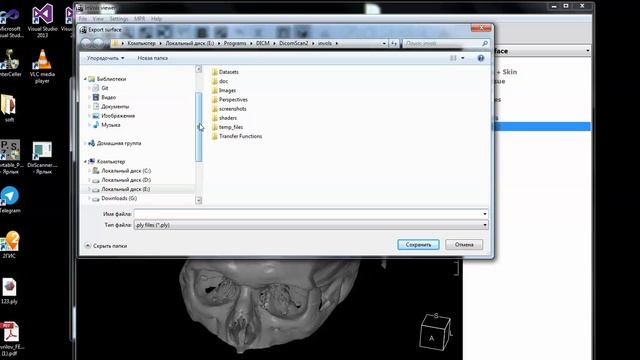Navigate to DicomScan2 in the breadcrumb
Image resolution: width=640 pixels, height=360 pixels.
tap(293, 43)
